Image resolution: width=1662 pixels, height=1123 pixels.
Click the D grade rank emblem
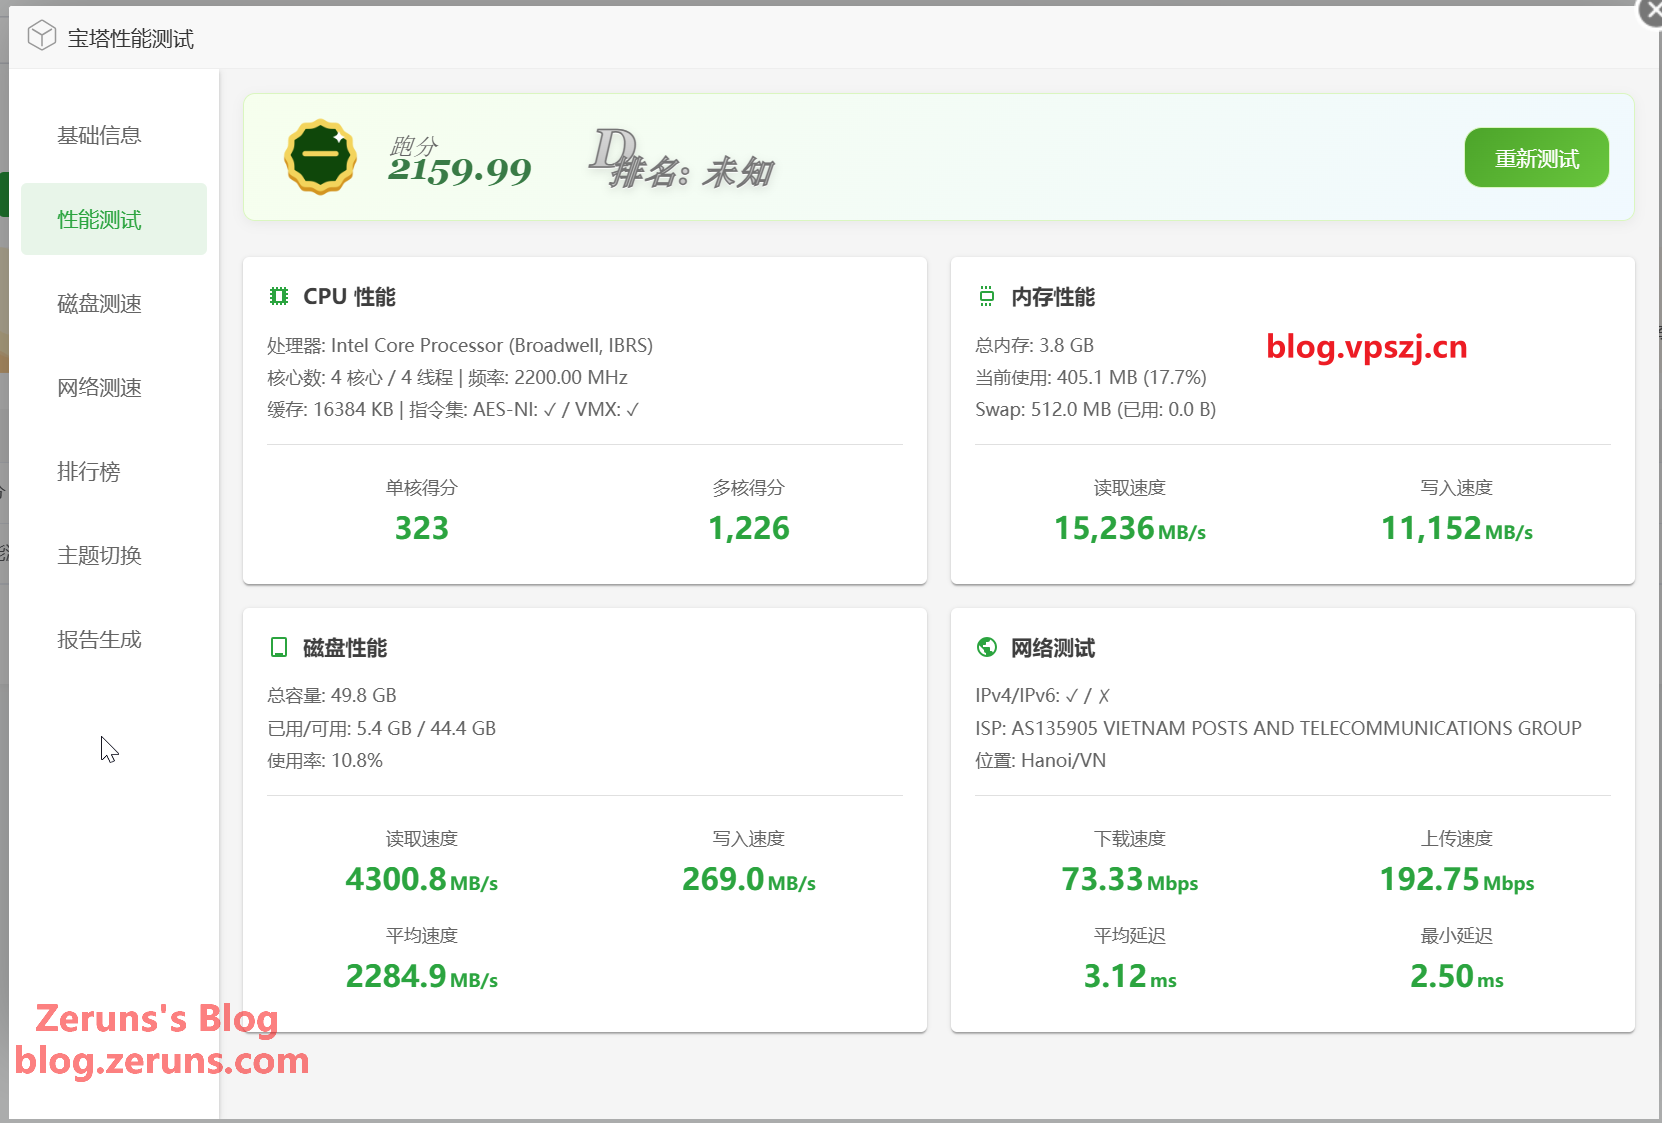pos(612,152)
